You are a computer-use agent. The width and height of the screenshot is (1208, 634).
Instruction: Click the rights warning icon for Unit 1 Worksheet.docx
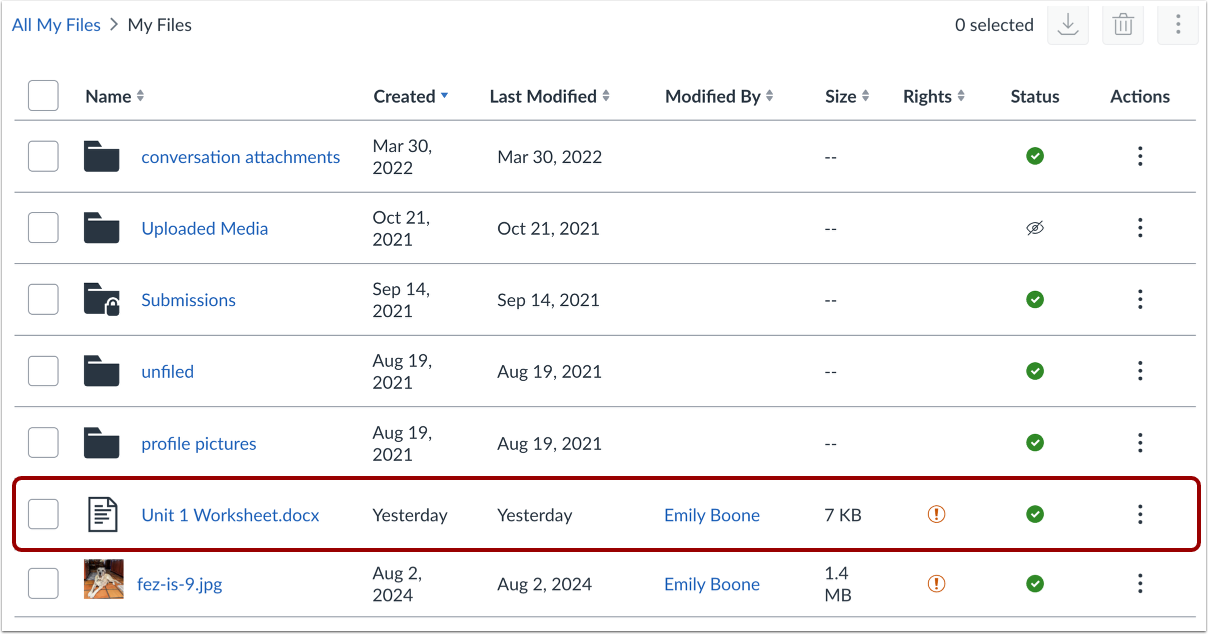click(936, 514)
